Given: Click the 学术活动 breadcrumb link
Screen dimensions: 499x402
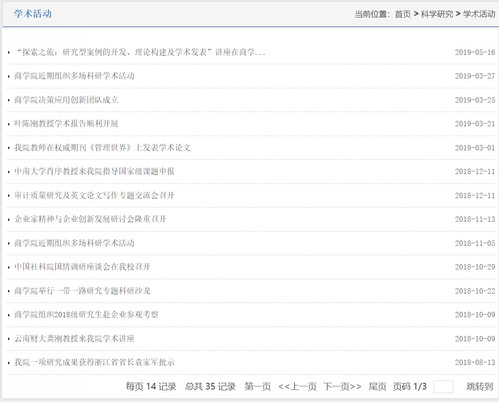Looking at the screenshot, I should 479,14.
